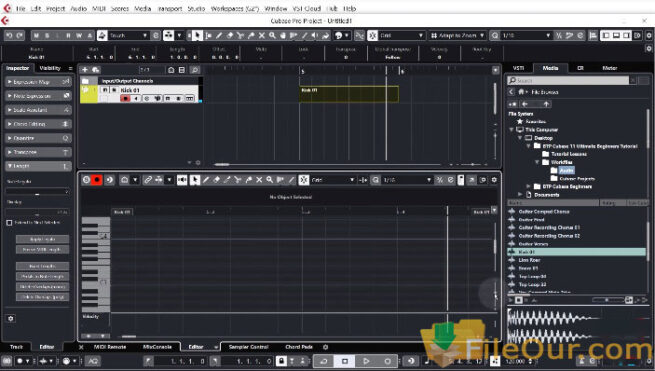The width and height of the screenshot is (655, 371).
Task: Switch to the VSTi tab
Action: click(x=518, y=68)
